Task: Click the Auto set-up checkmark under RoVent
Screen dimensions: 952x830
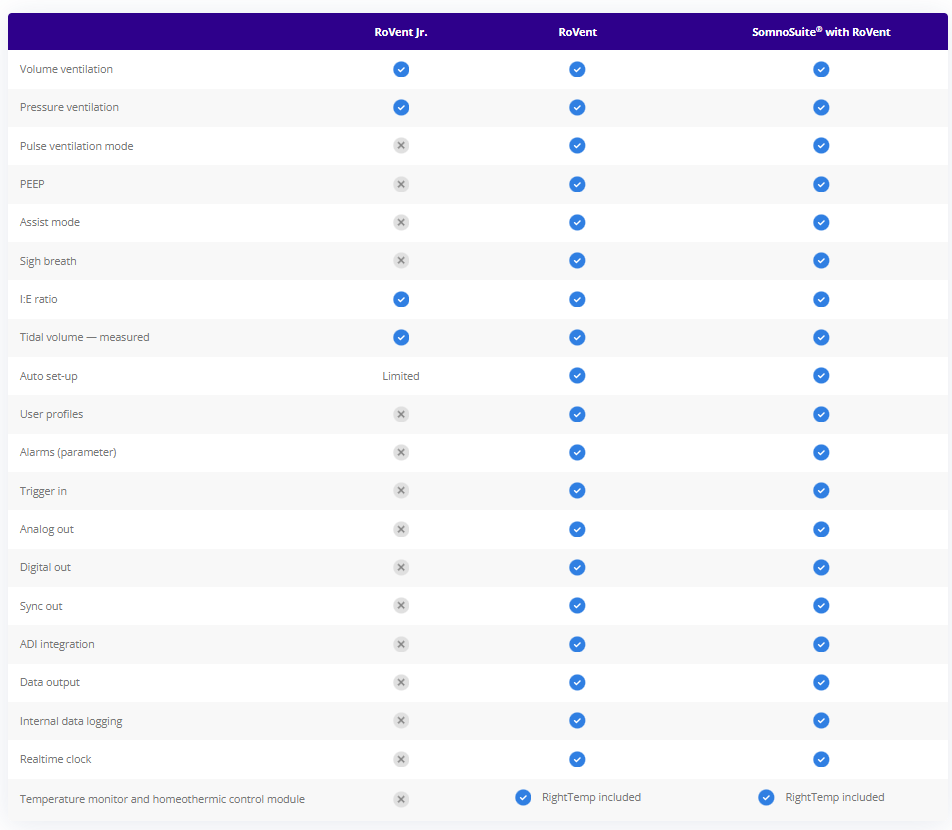Action: pyautogui.click(x=577, y=376)
